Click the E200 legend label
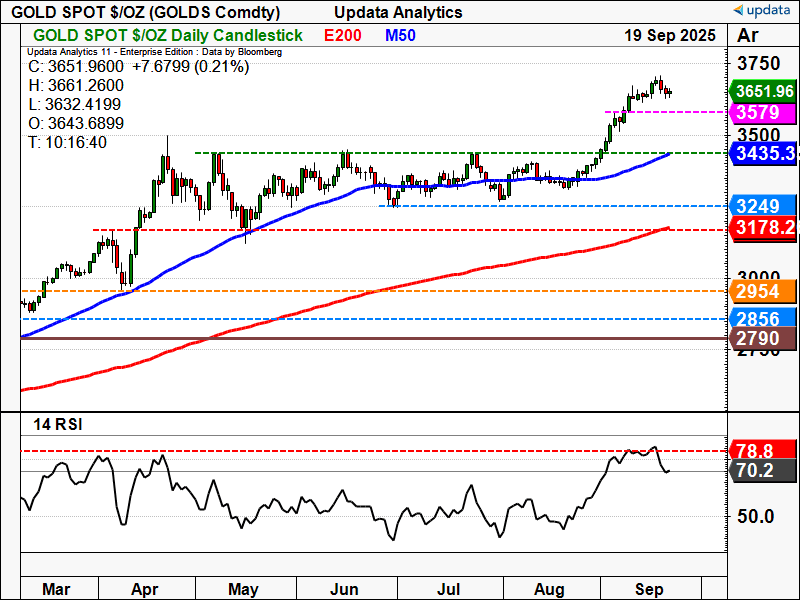This screenshot has width=800, height=600. click(343, 35)
